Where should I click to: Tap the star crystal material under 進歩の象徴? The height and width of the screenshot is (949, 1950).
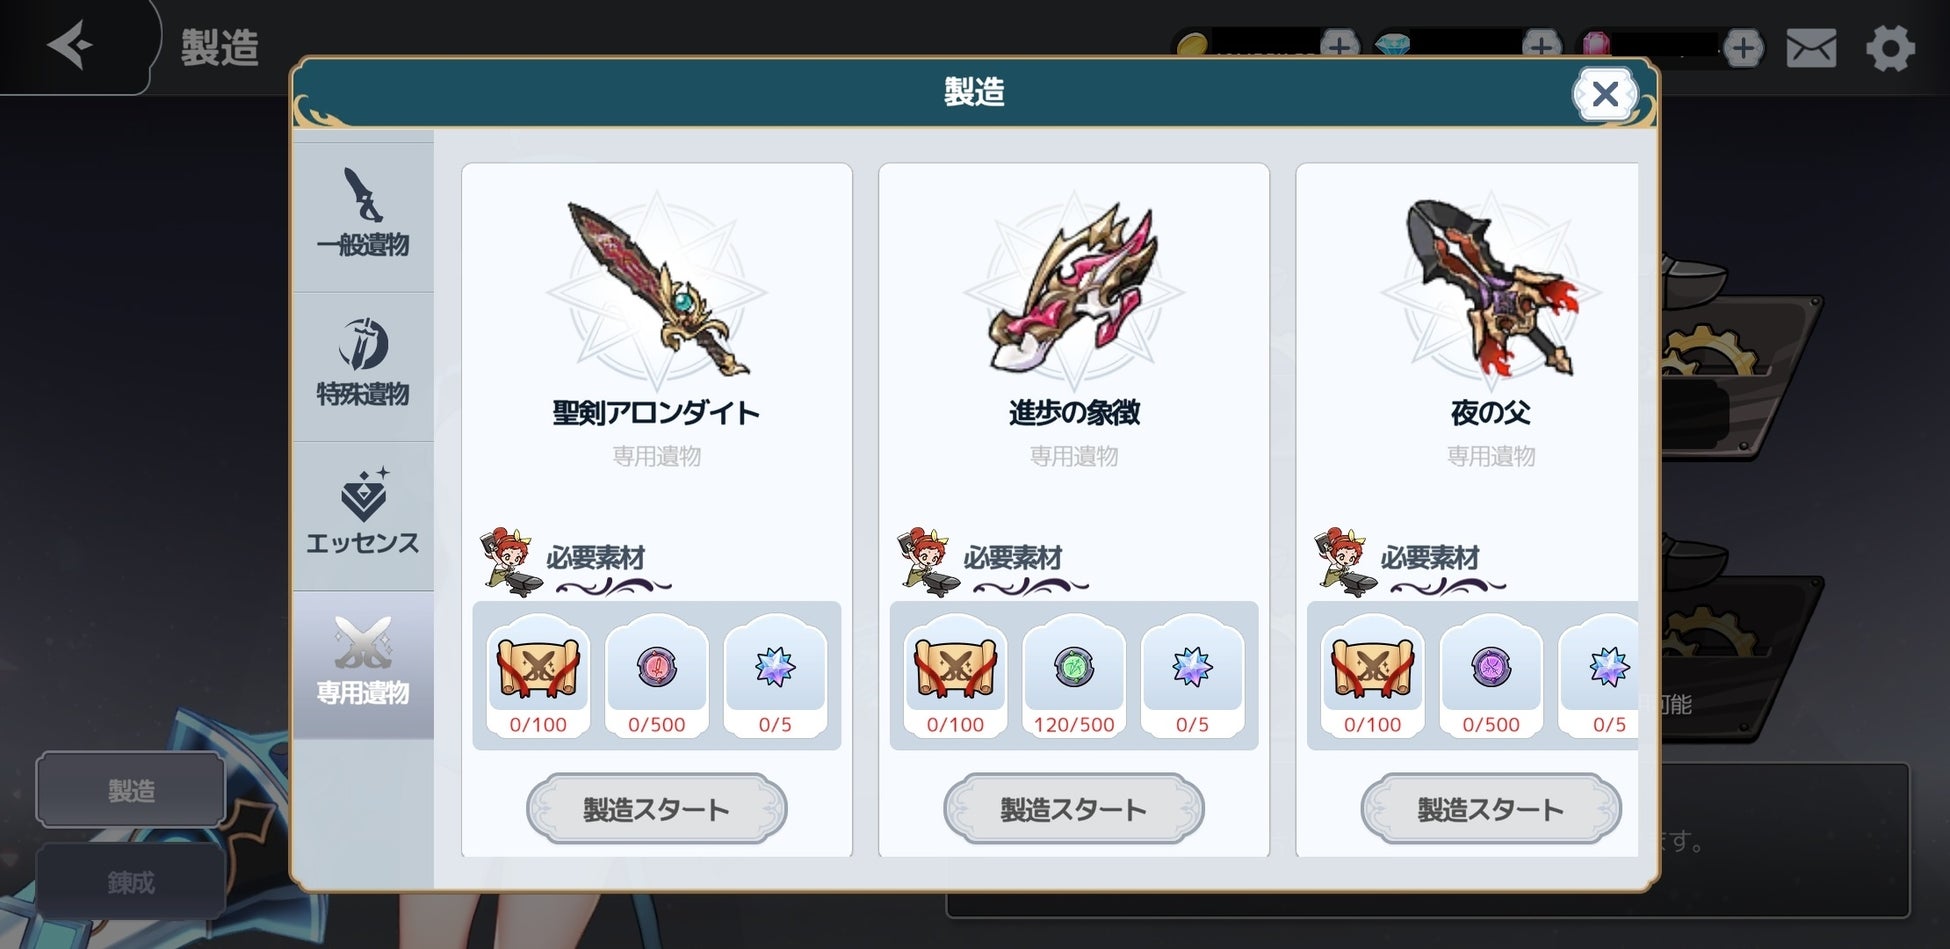[1192, 676]
